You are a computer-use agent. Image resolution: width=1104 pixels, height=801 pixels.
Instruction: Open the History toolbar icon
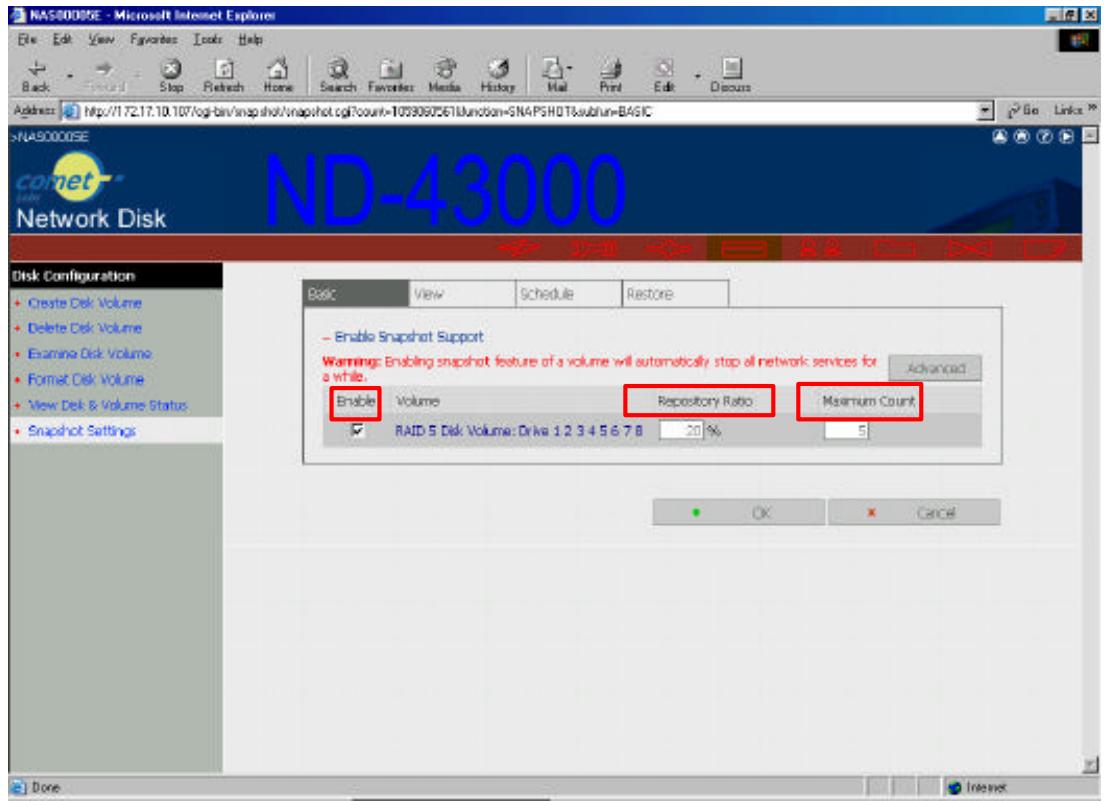(x=498, y=76)
